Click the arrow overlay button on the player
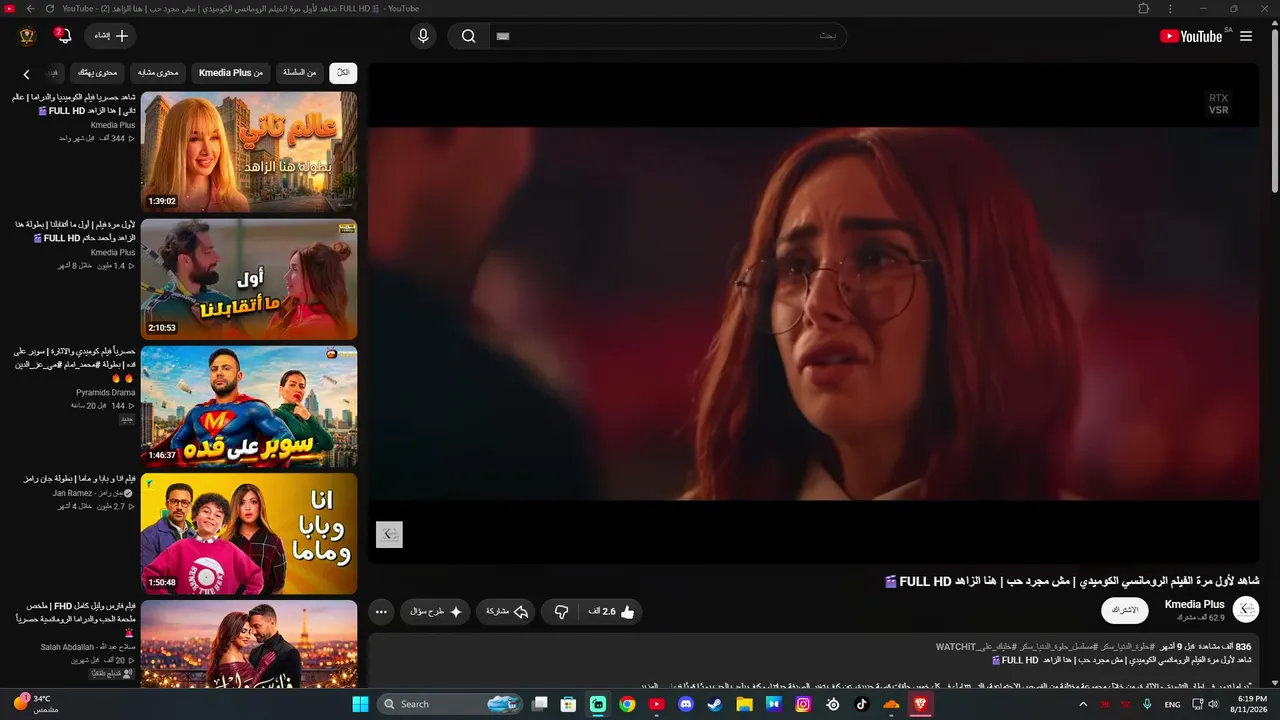Screen dimensions: 1280x720 tap(389, 535)
